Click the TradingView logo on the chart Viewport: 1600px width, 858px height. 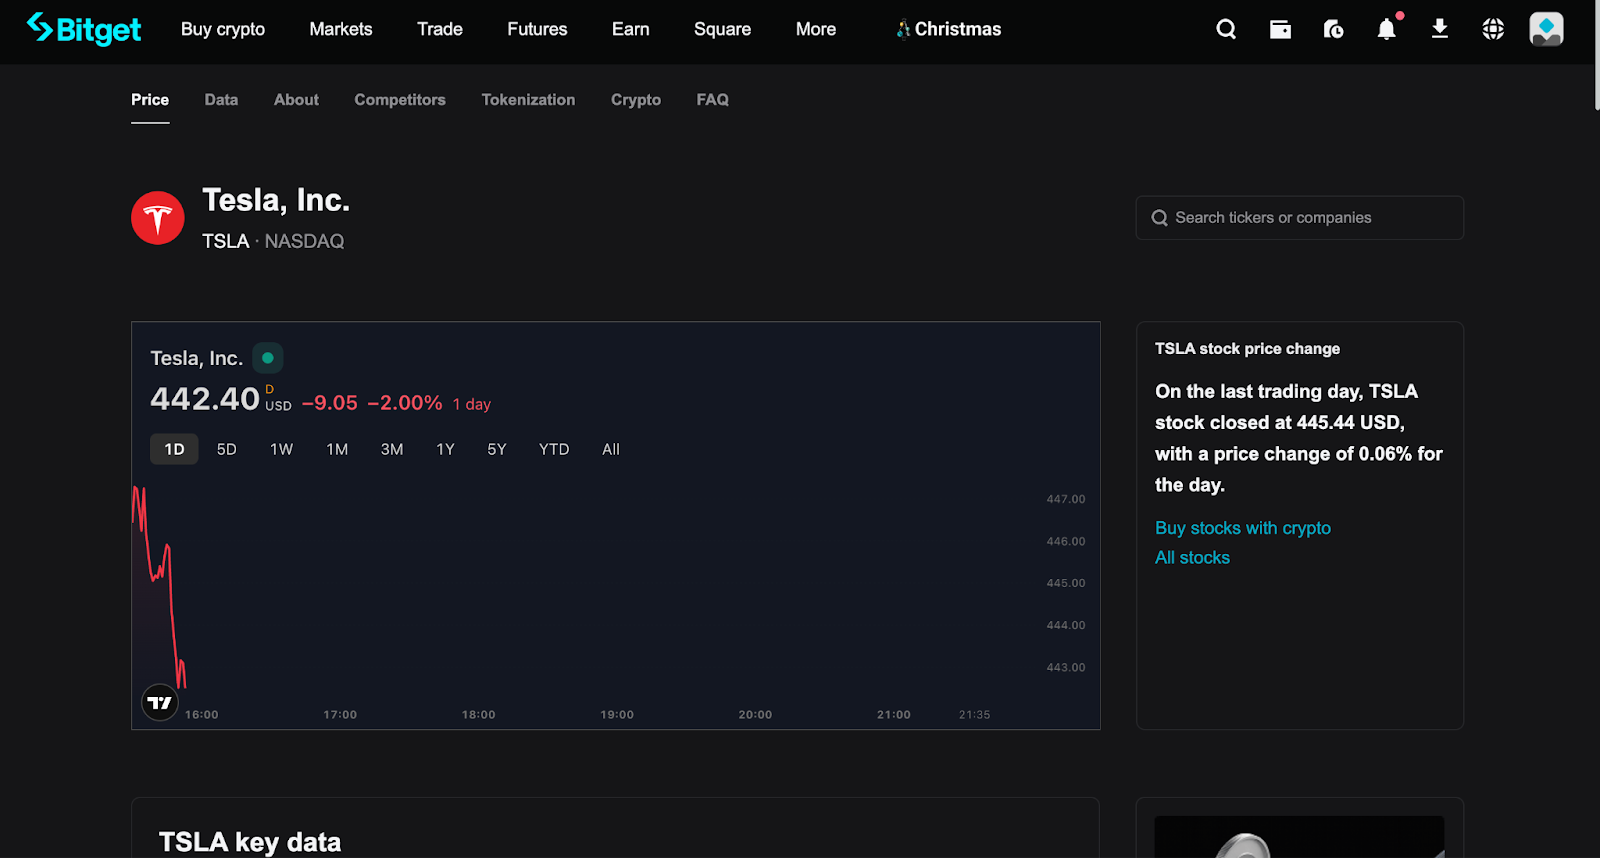[x=160, y=703]
